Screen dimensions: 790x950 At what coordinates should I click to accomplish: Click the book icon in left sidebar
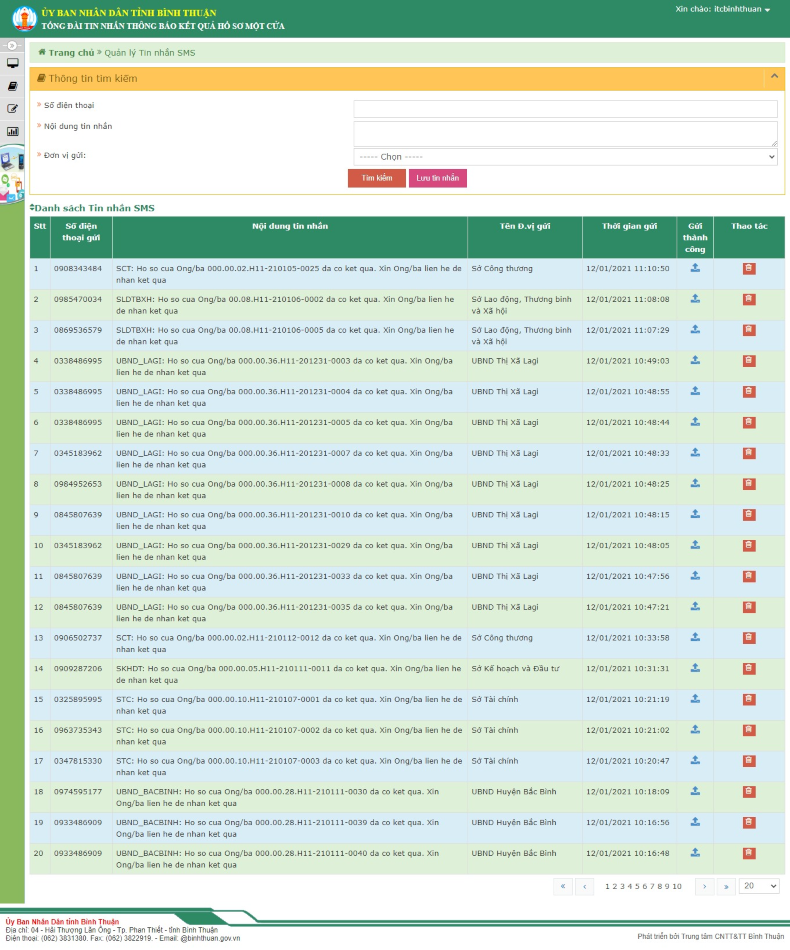click(12, 86)
